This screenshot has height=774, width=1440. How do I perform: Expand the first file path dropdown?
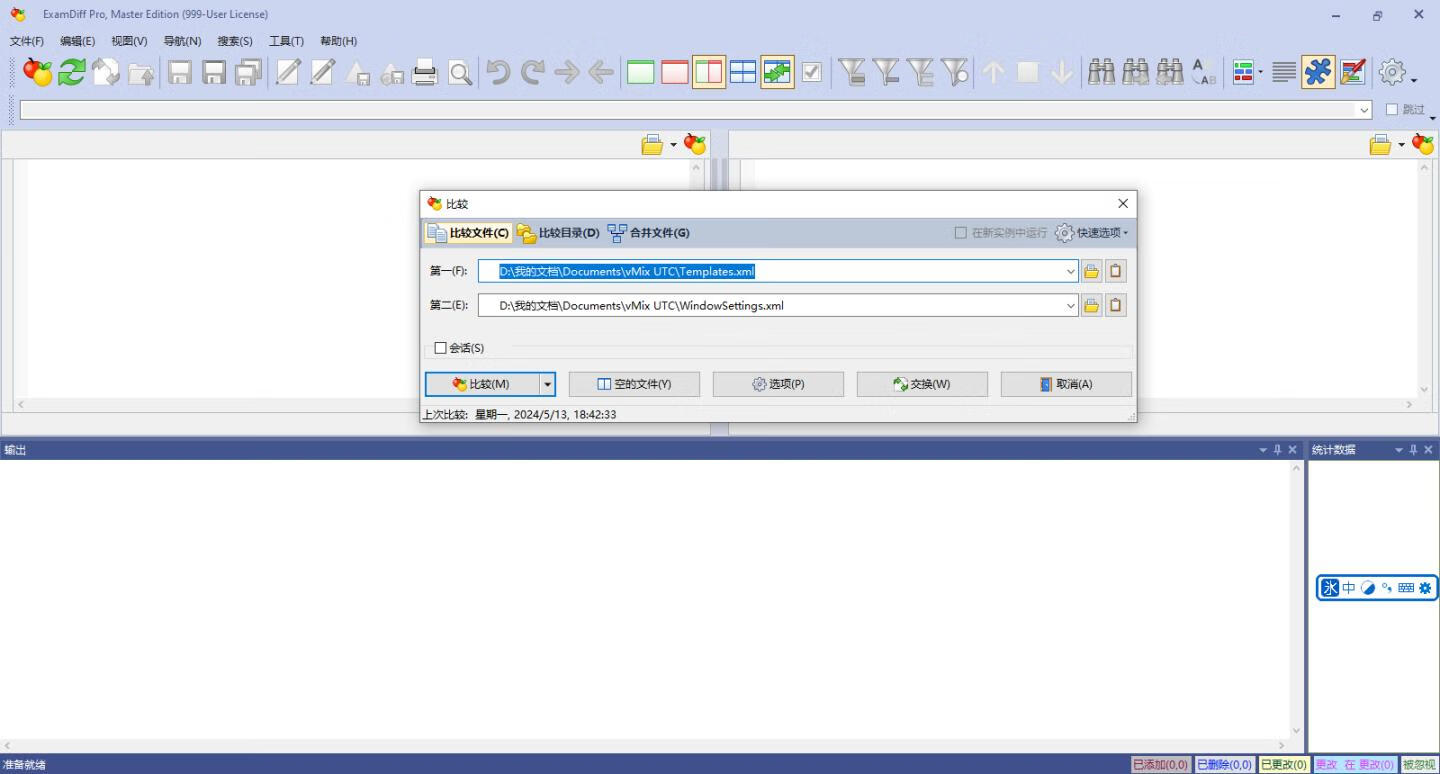pyautogui.click(x=1071, y=271)
